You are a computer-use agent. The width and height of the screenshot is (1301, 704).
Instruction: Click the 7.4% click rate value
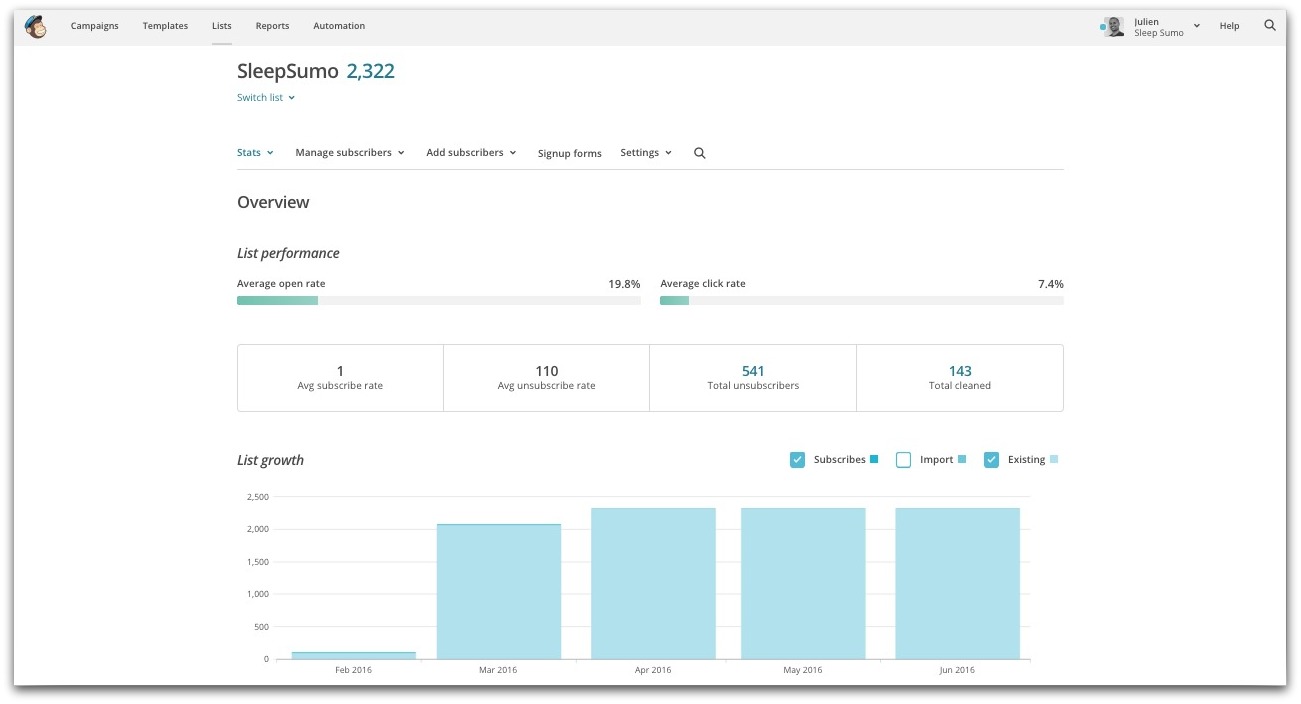[x=1051, y=284]
